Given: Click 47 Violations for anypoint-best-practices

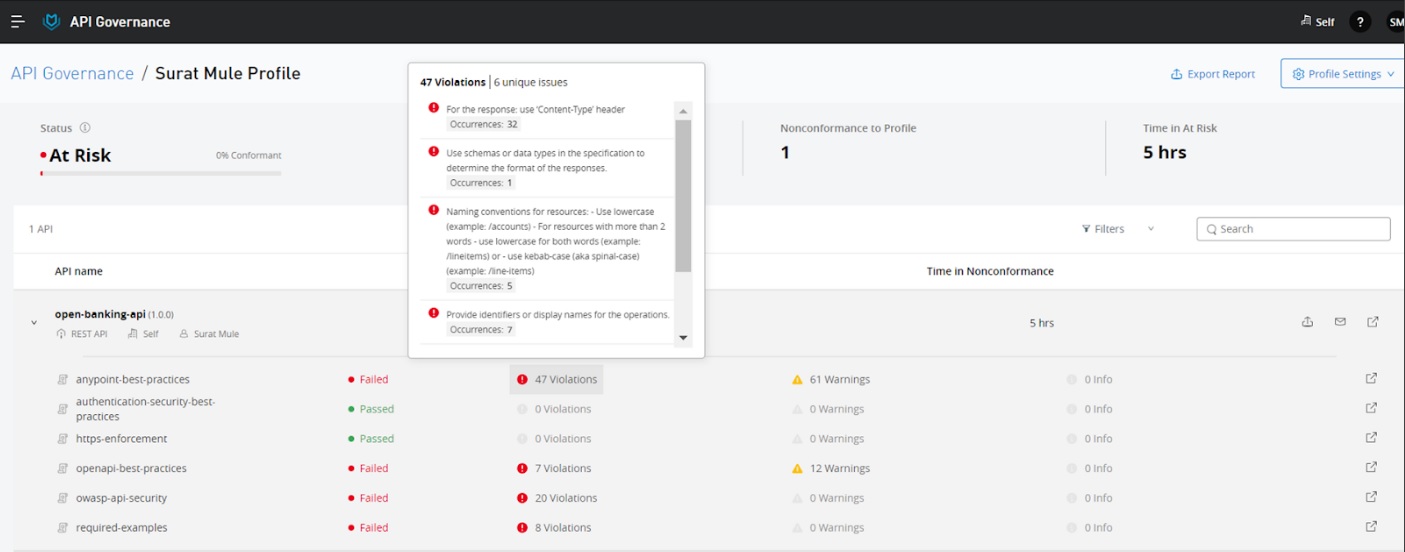Looking at the screenshot, I should pyautogui.click(x=557, y=380).
